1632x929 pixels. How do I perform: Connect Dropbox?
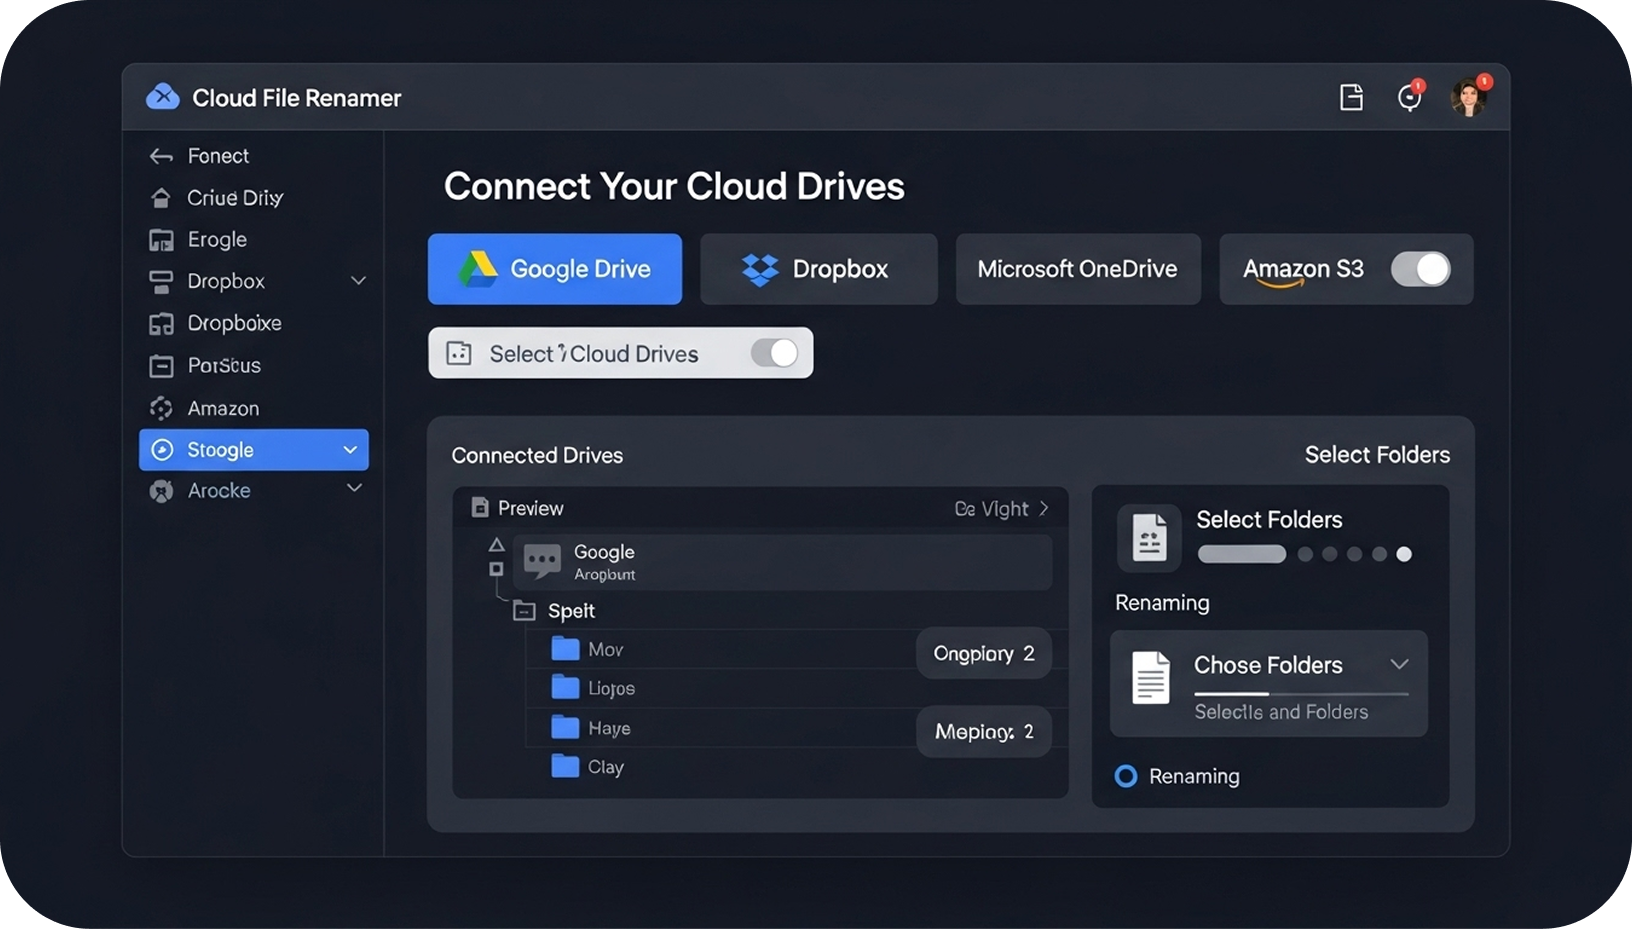818,269
